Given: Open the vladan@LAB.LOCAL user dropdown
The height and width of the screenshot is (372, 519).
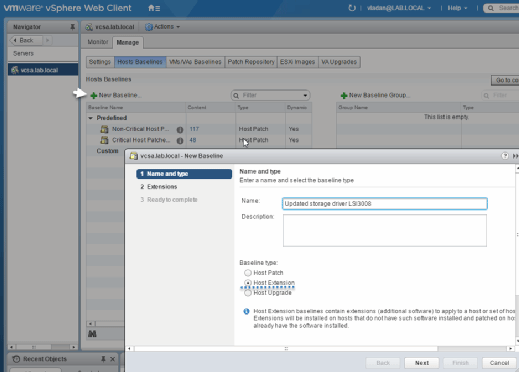Looking at the screenshot, I should coord(399,8).
